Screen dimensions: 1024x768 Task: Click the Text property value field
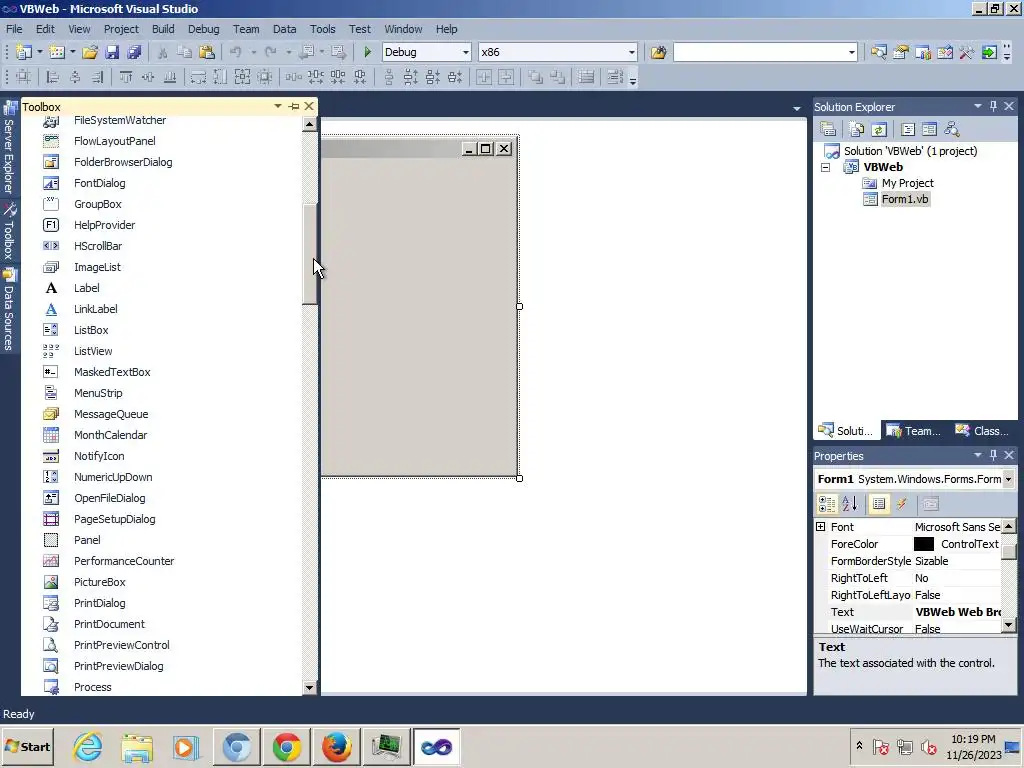pyautogui.click(x=957, y=612)
